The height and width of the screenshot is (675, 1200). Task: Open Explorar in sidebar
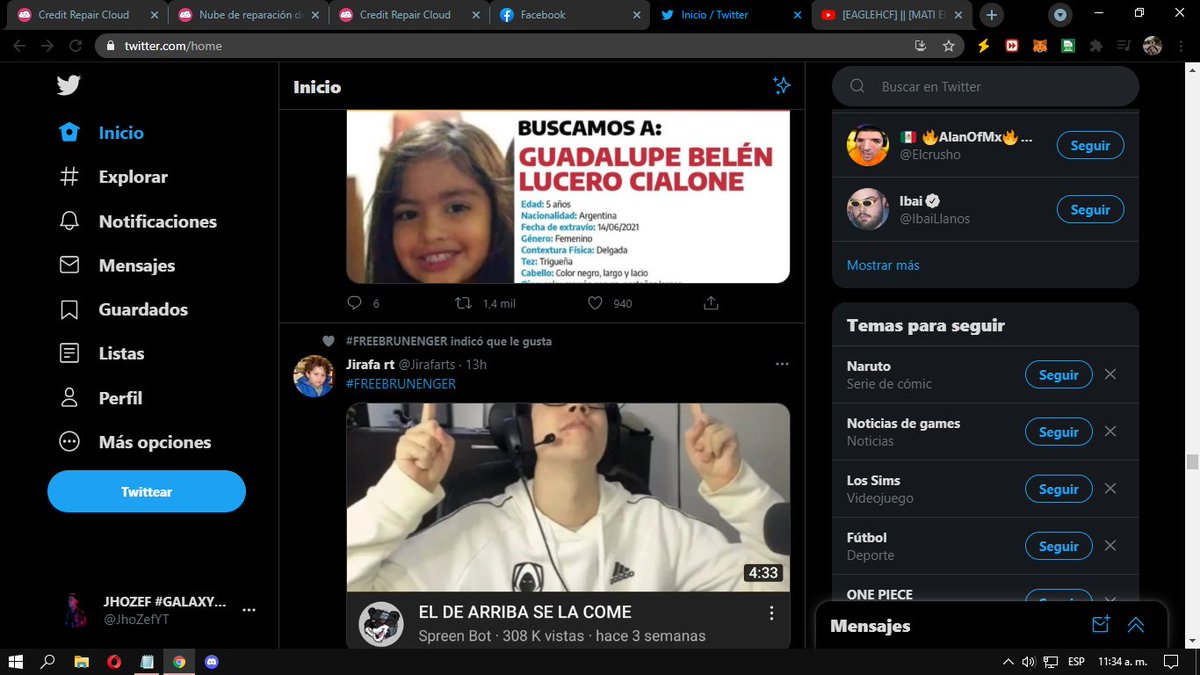pyautogui.click(x=113, y=177)
